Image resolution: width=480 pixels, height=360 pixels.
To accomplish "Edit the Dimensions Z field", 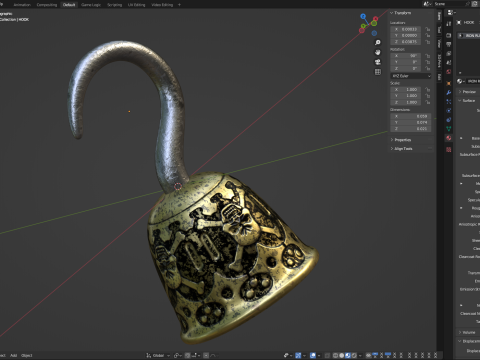I will tap(411, 129).
